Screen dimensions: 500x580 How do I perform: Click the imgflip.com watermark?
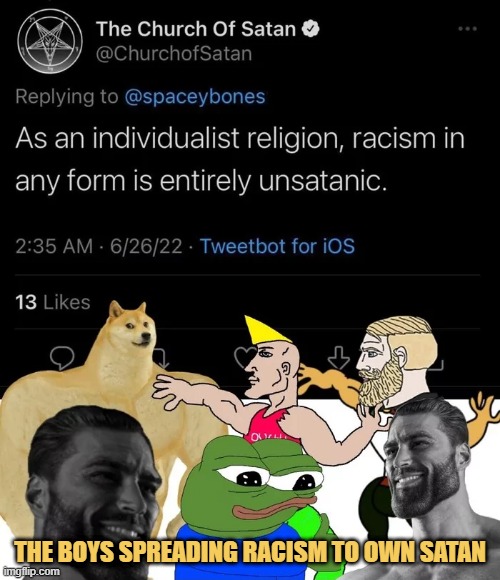pyautogui.click(x=31, y=571)
